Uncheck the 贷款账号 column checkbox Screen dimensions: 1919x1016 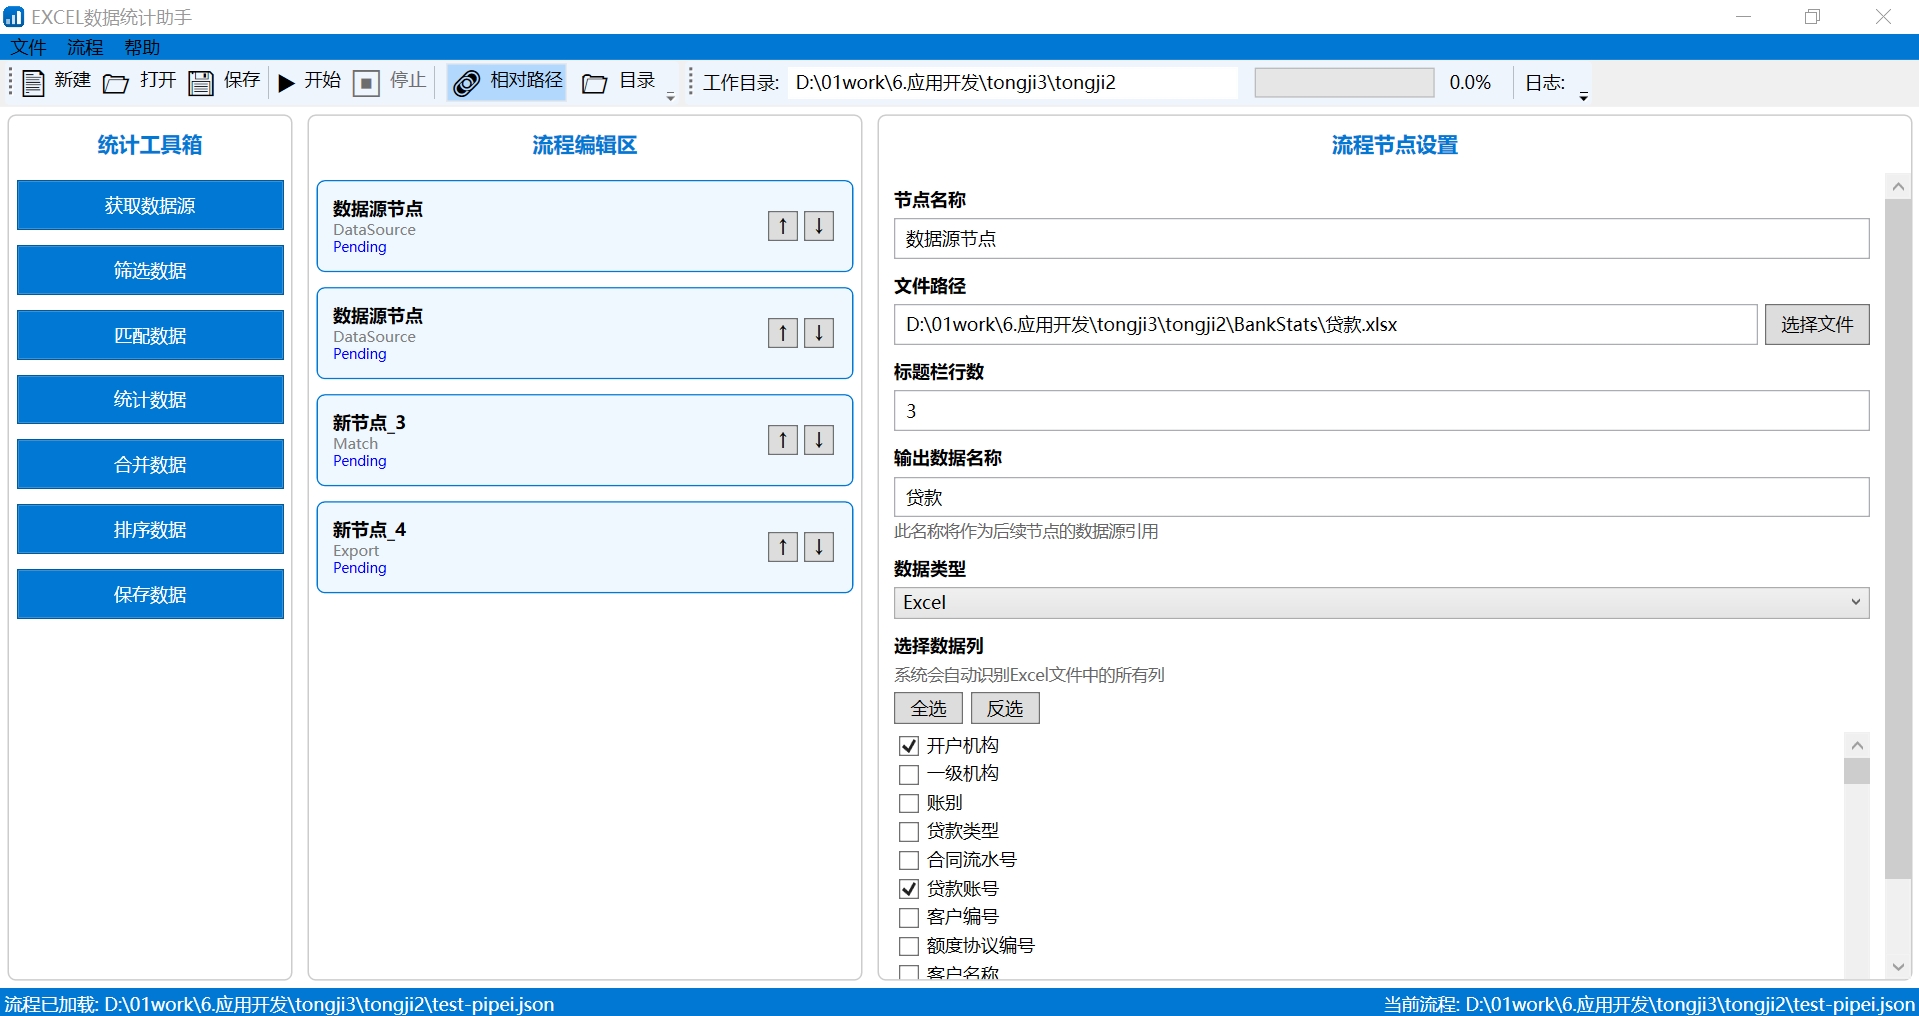point(909,889)
